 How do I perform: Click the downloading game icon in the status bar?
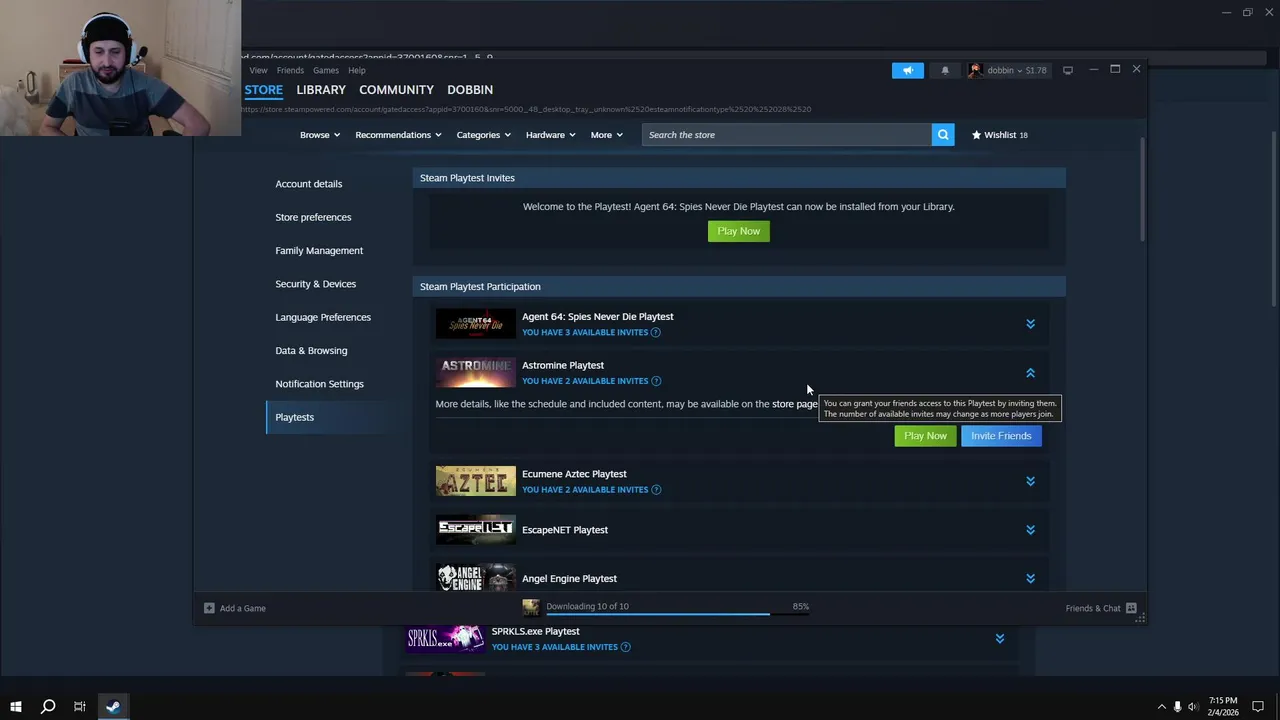[x=531, y=607]
